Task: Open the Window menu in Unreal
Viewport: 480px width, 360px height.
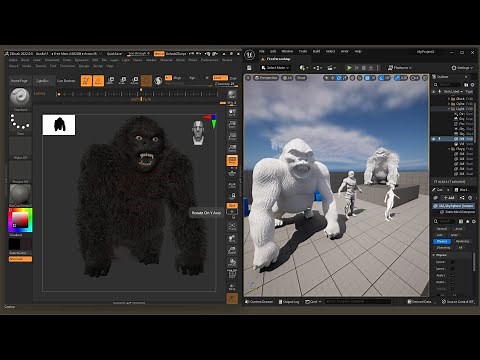Action: point(287,51)
